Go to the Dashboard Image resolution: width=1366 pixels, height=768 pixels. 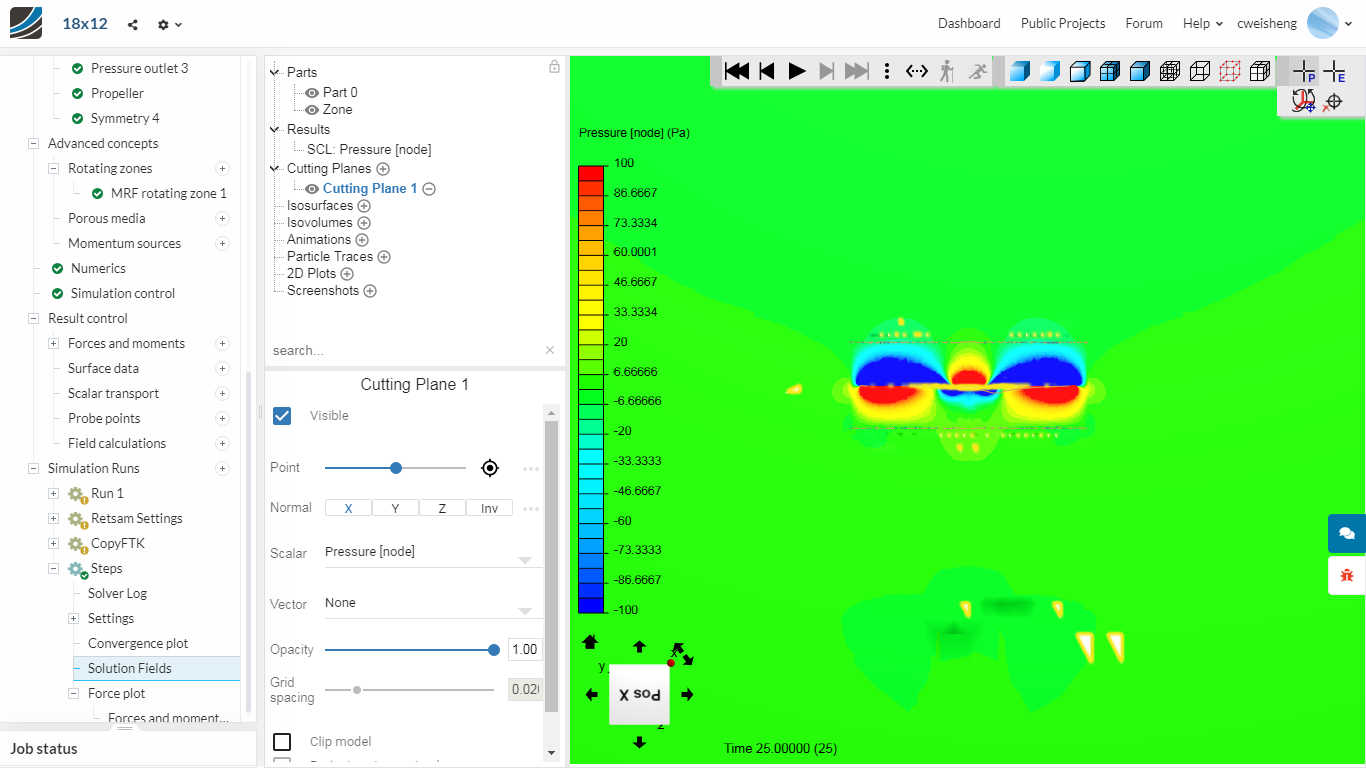tap(969, 23)
